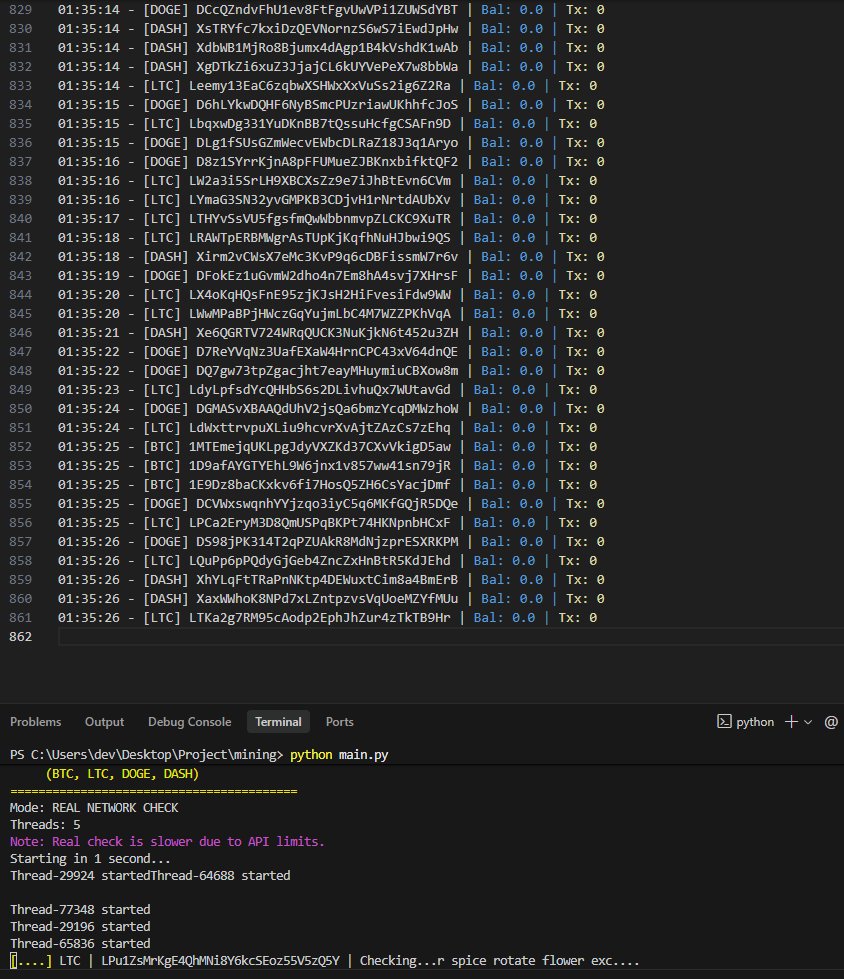Click address LYmaG3SN32yvGMPKB3CDjvH1rNrtdAUbXv
Viewport: 844px width, 979px height.
320,200
